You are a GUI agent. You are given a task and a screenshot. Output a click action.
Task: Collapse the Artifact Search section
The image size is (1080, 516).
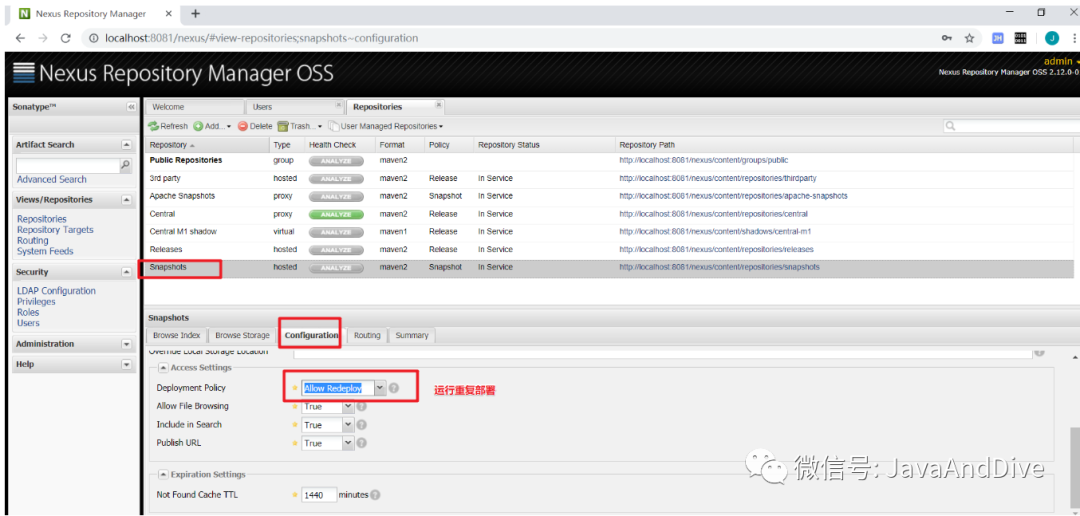126,145
